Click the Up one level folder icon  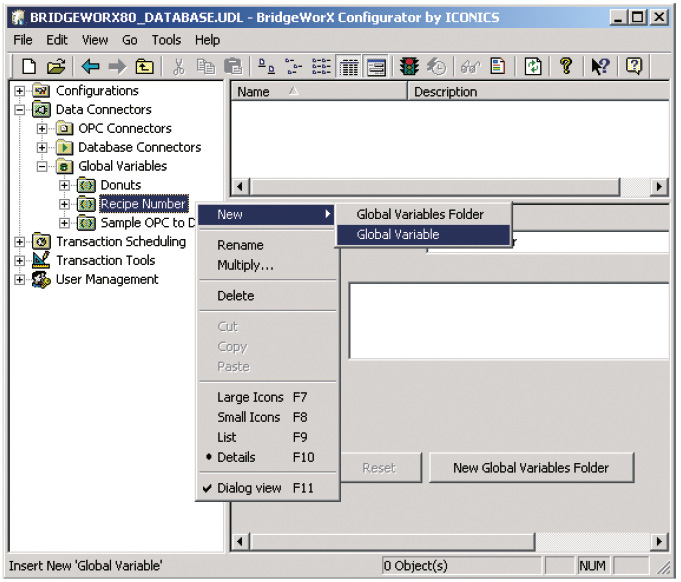tap(144, 66)
